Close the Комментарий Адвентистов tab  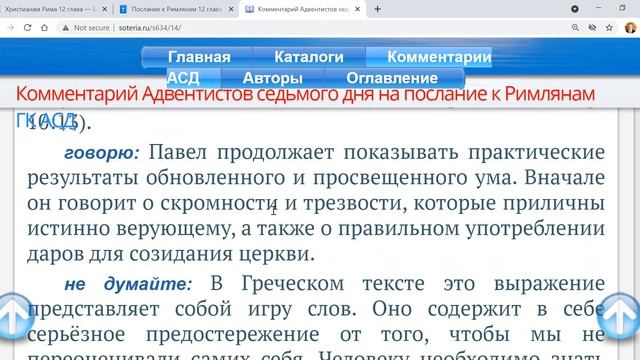click(358, 9)
